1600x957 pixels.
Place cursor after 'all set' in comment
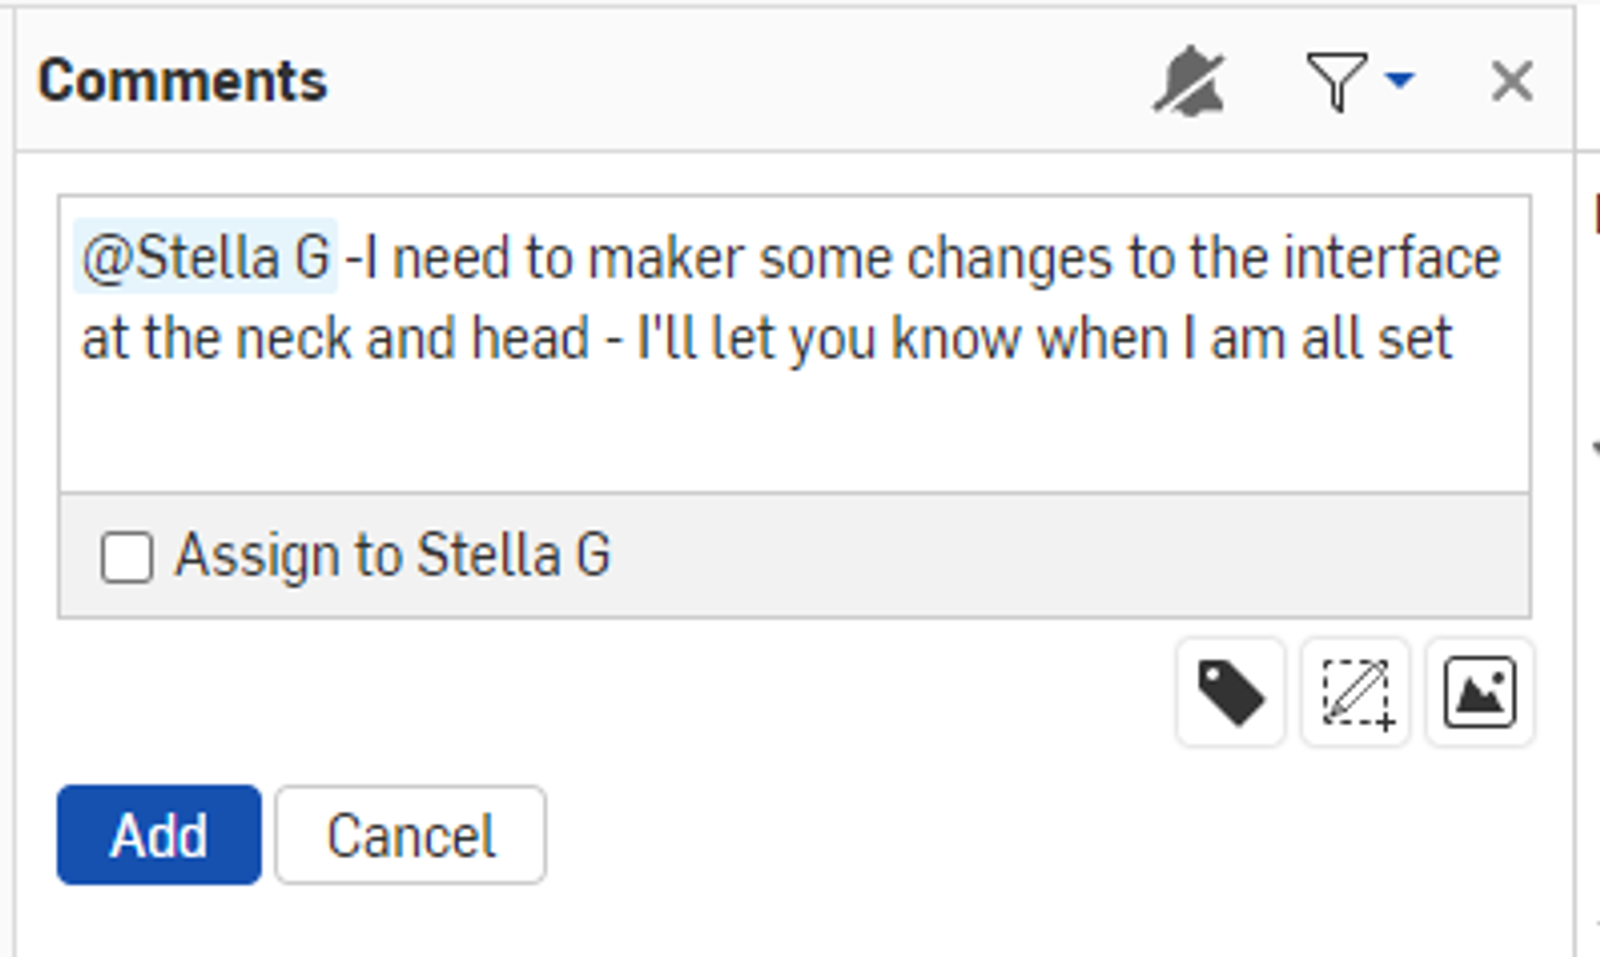coord(1456,339)
